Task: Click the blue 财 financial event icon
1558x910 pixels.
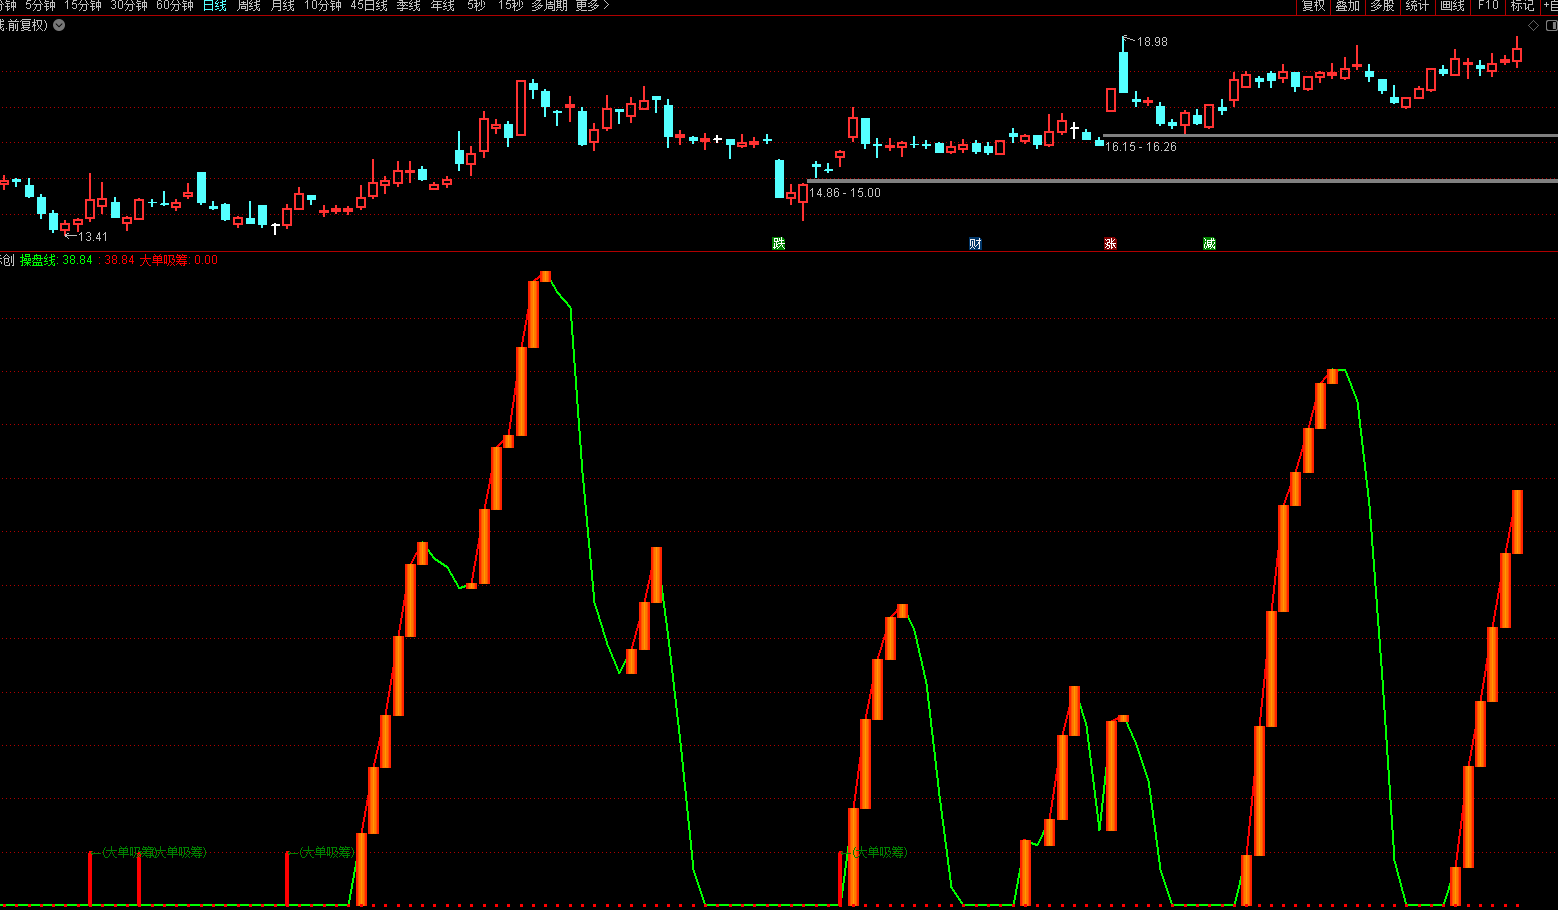Action: tap(975, 244)
